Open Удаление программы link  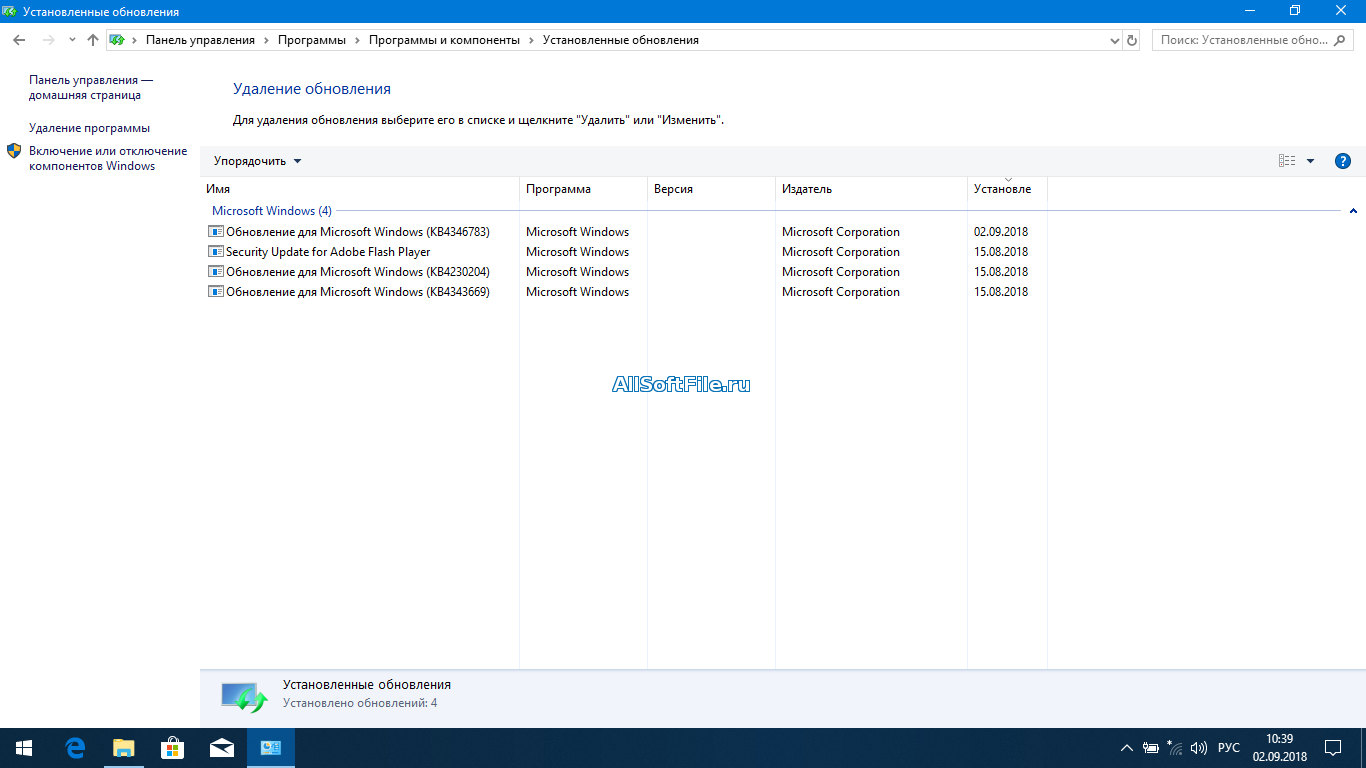coord(89,128)
